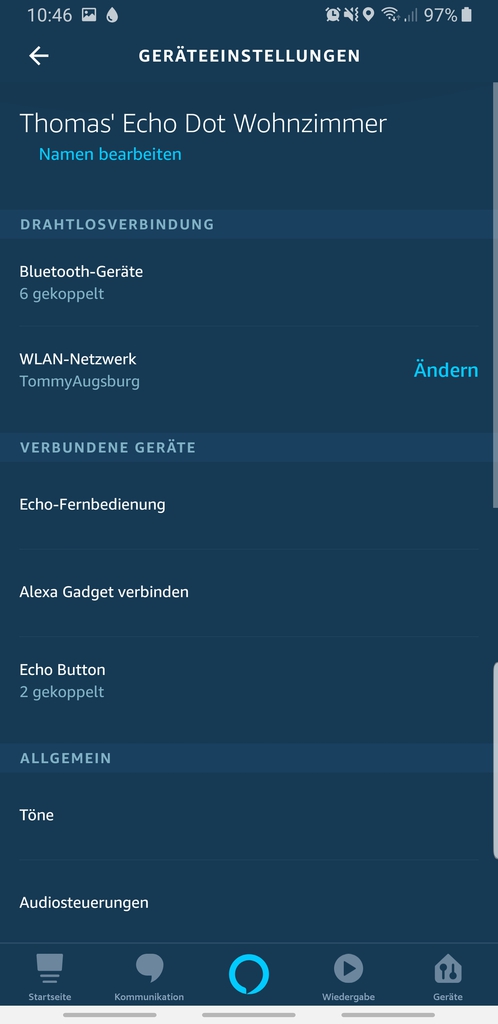The image size is (498, 1024).
Task: Tap the back arrow icon
Action: pos(39,56)
